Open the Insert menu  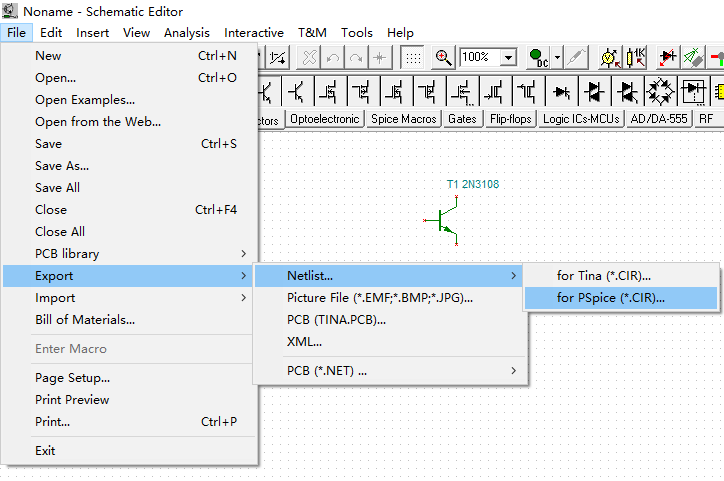[92, 33]
